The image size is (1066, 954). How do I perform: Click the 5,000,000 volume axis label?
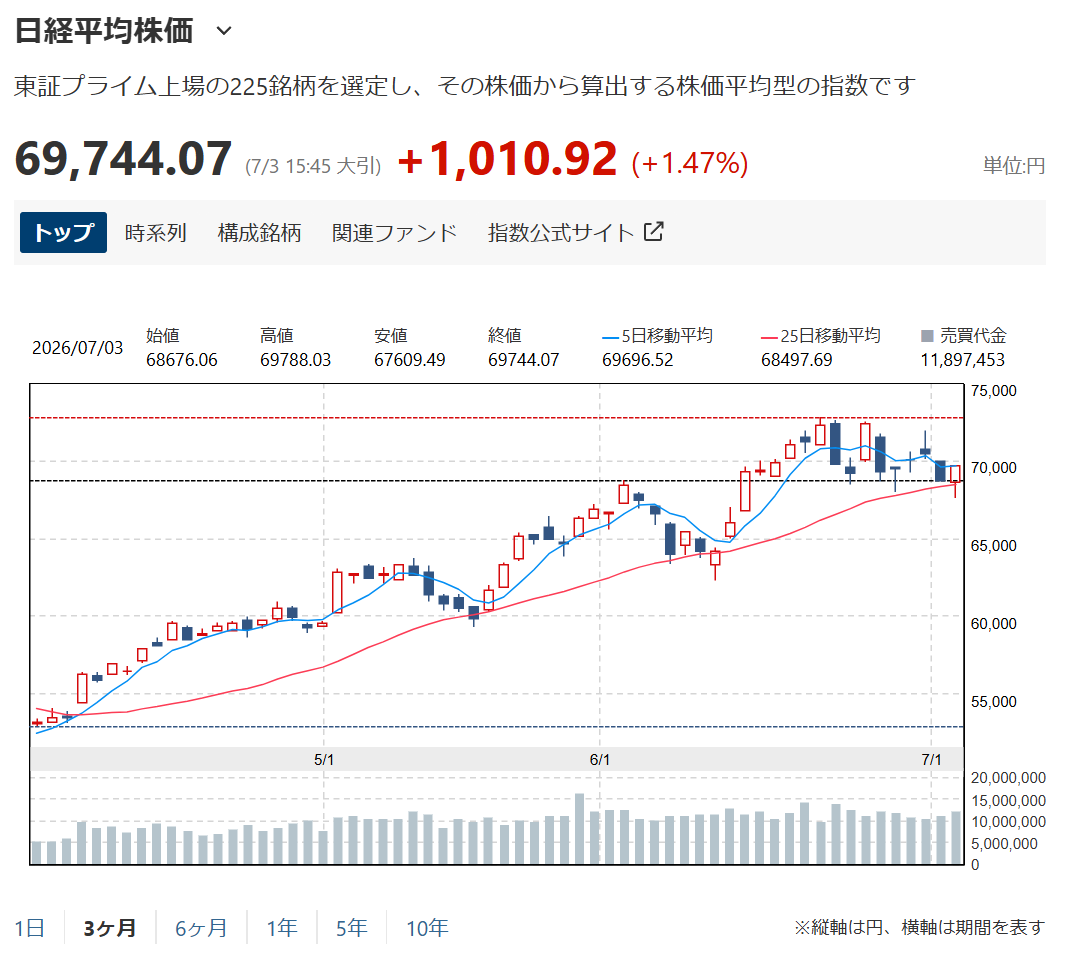click(x=1004, y=843)
